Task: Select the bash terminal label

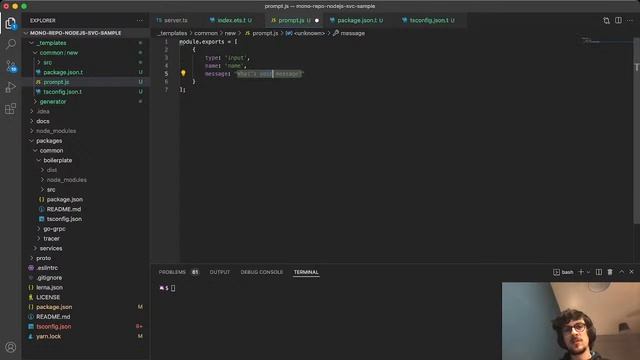Action: pos(563,272)
